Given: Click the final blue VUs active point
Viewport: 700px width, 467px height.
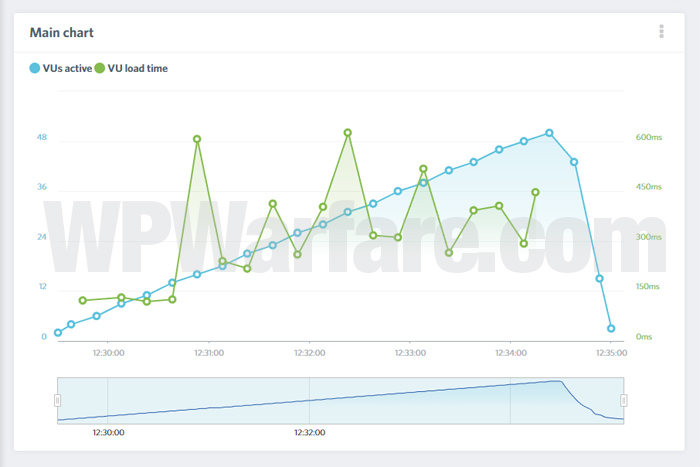Looking at the screenshot, I should click(611, 329).
